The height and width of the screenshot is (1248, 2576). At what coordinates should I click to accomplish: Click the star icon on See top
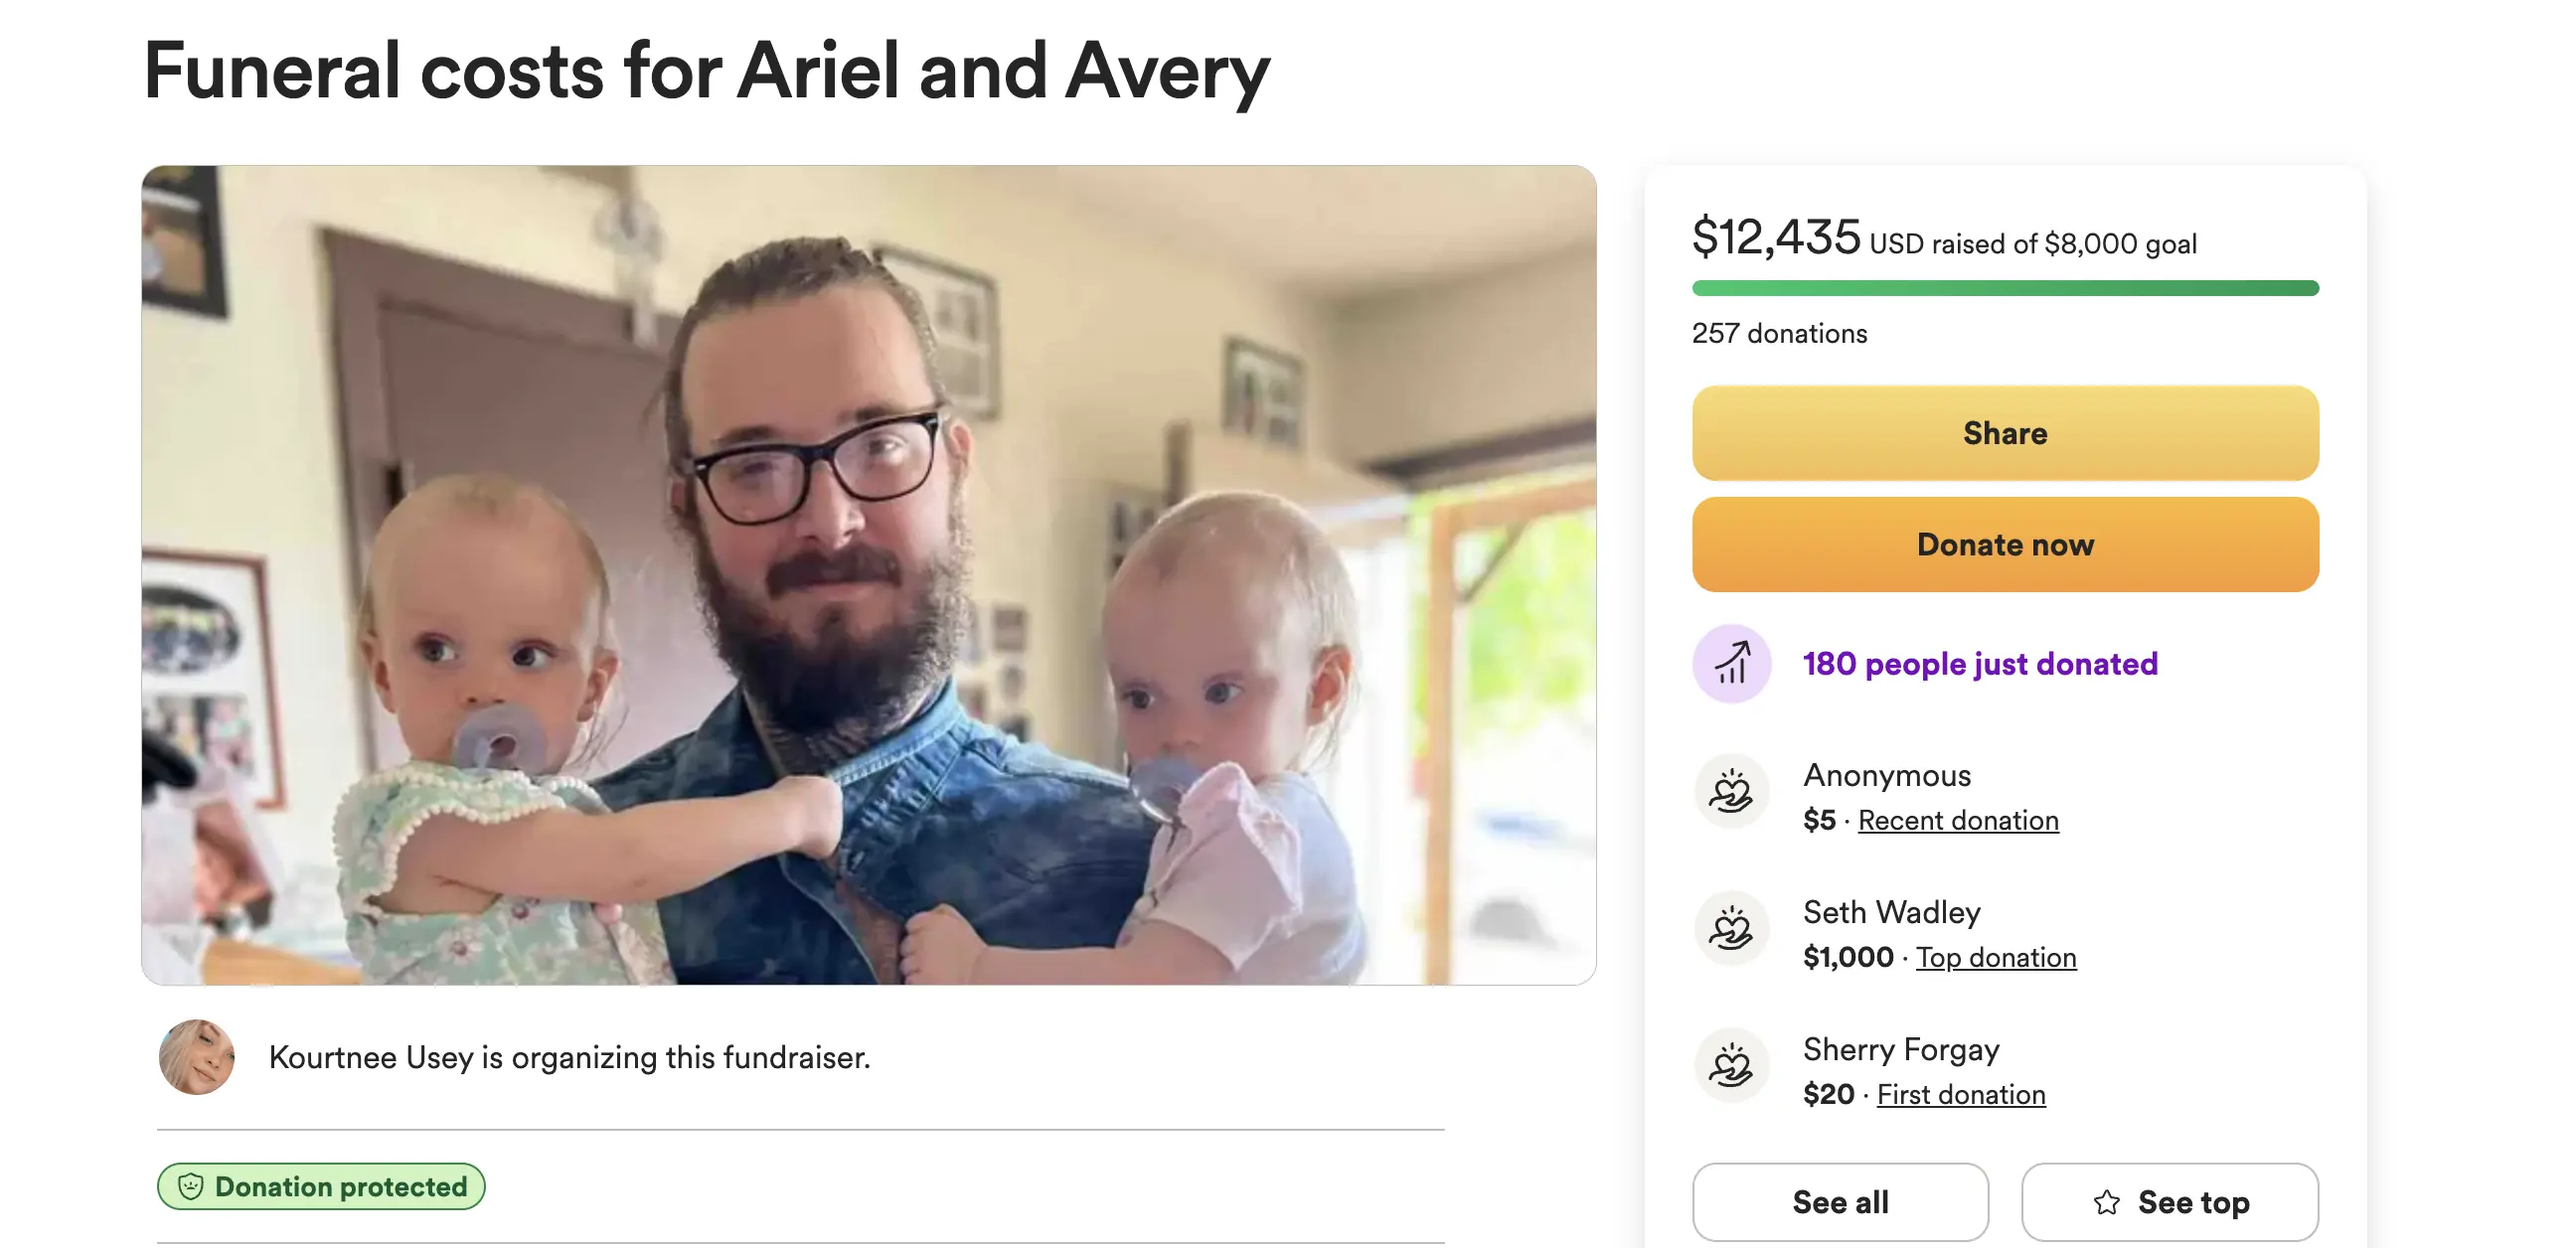click(x=2106, y=1202)
